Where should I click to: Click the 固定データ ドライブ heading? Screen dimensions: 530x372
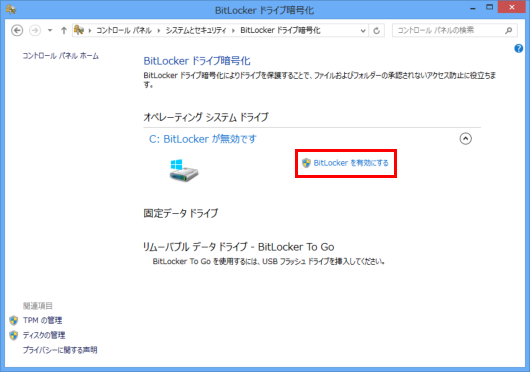click(x=181, y=213)
